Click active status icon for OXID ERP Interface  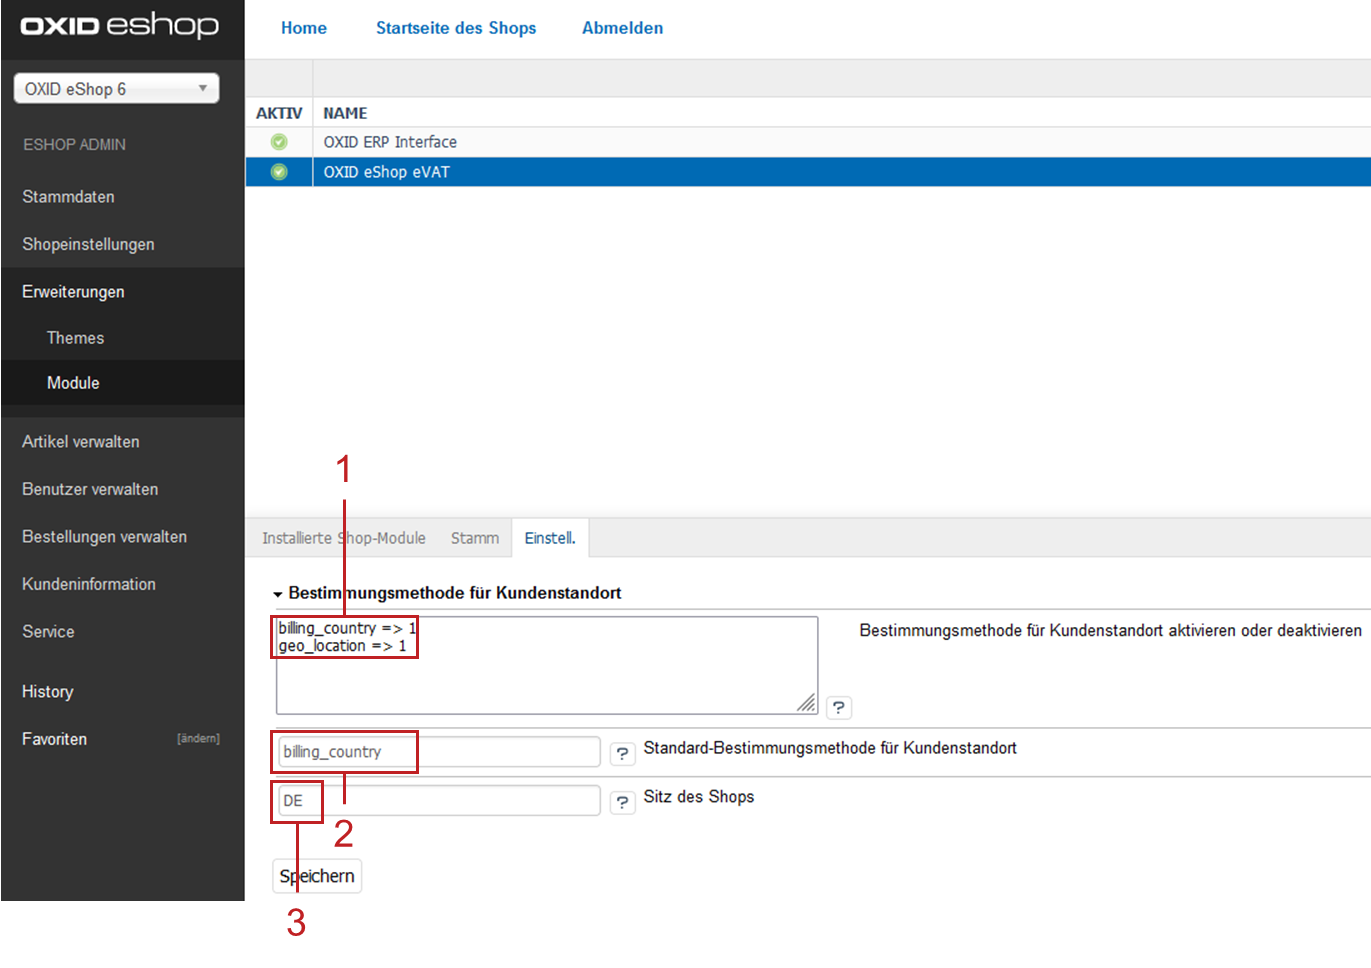[279, 142]
